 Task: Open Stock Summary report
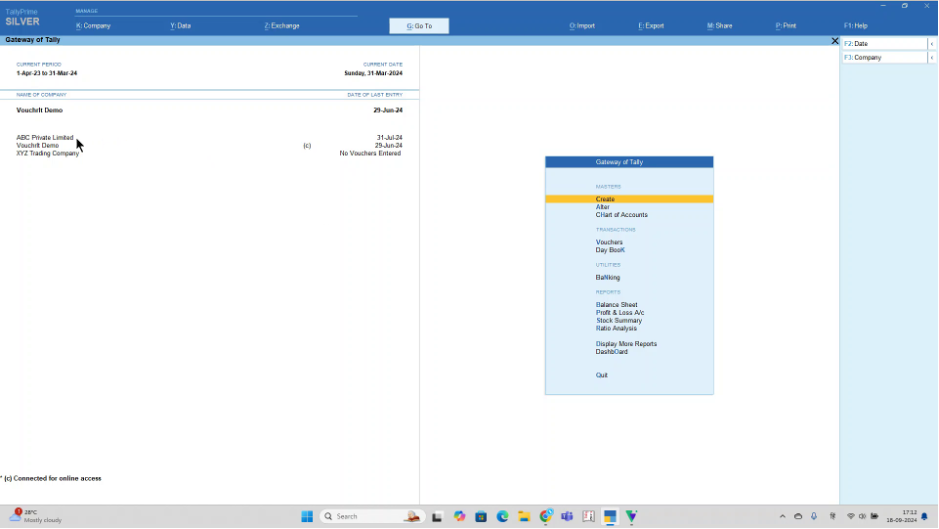click(619, 321)
